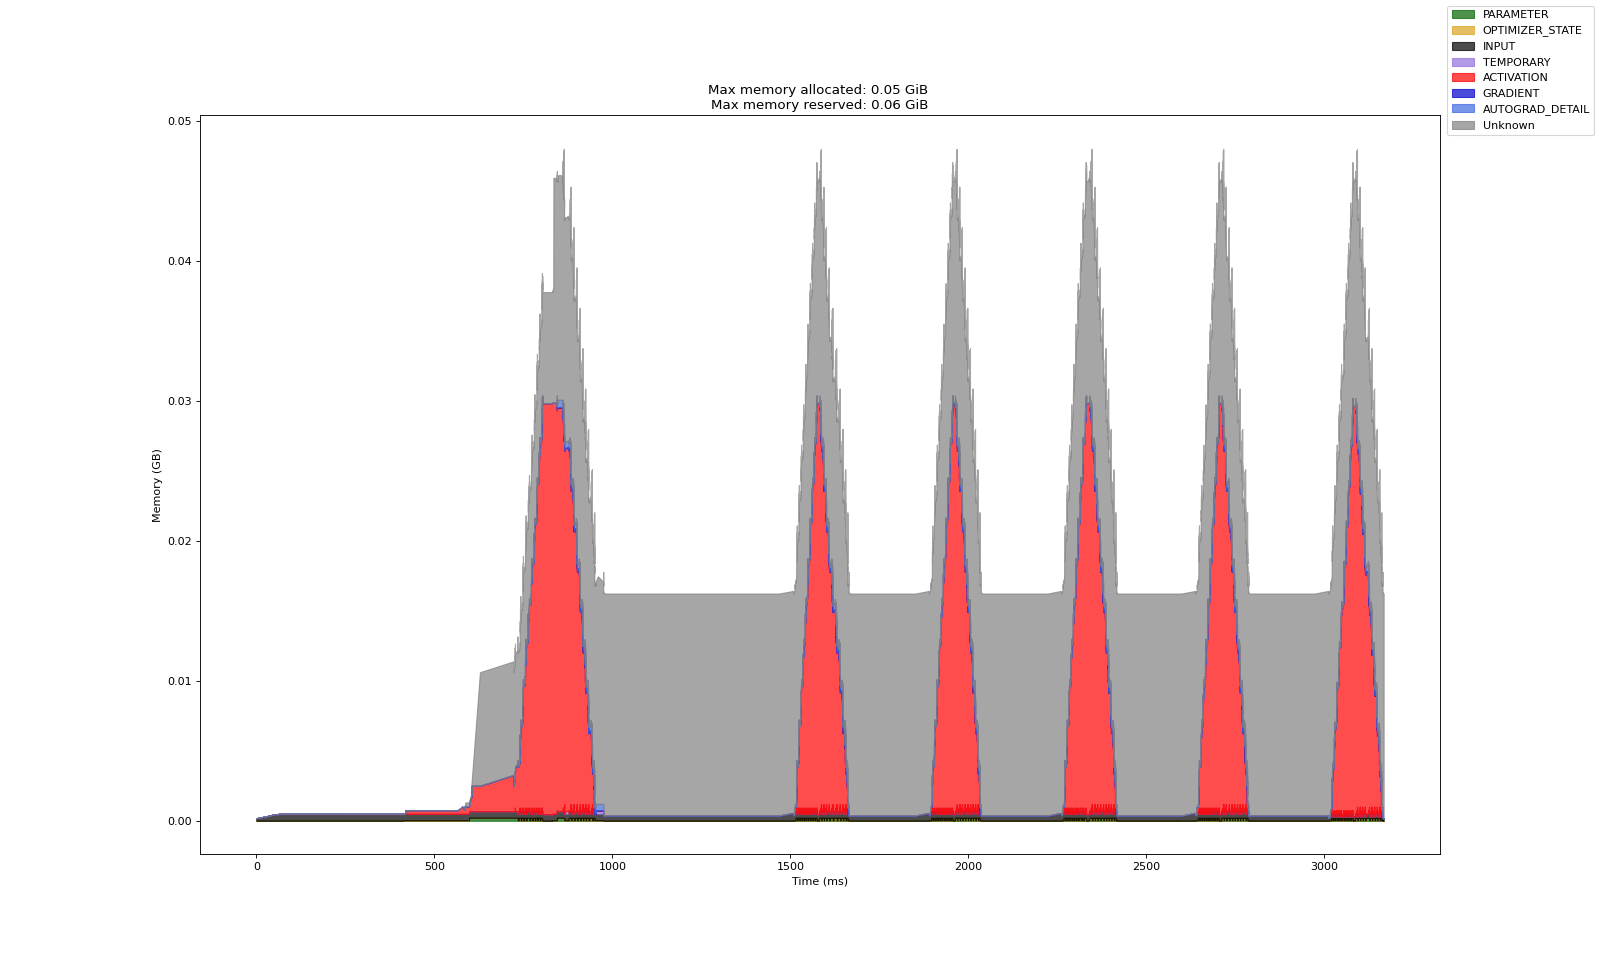Screen dimensions: 1600x960
Task: Click the 500 x-axis tick label
Action: (x=435, y=866)
